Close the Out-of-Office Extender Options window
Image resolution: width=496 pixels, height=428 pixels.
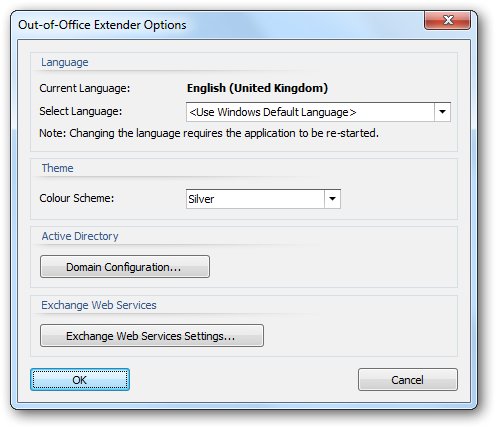click(447, 20)
